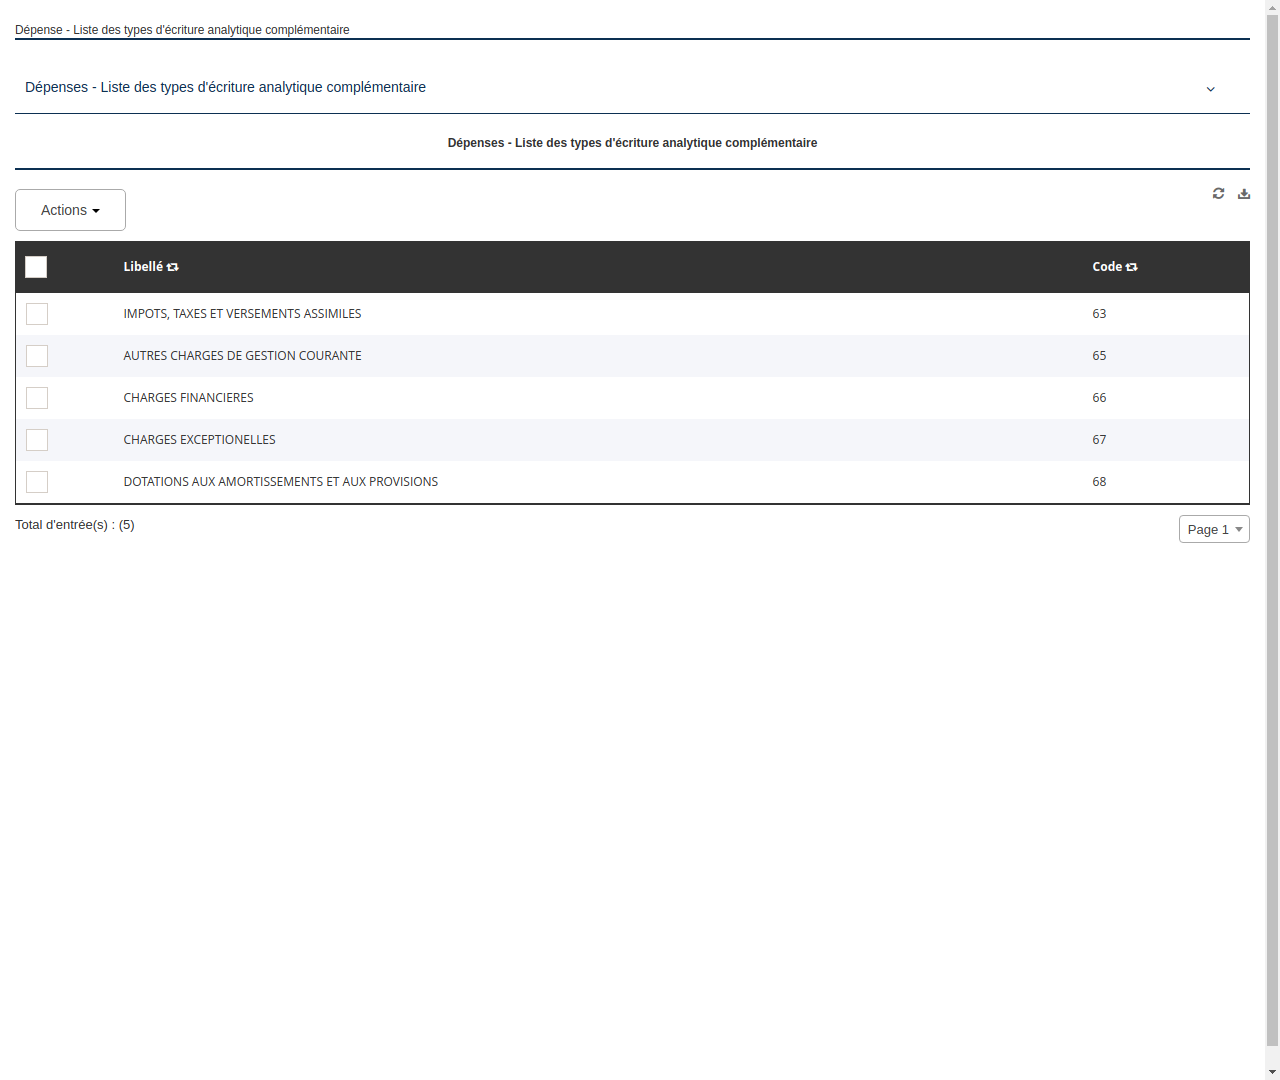Collapse the Dépenses panel with the chevron
1280x1080 pixels.
(x=1211, y=89)
